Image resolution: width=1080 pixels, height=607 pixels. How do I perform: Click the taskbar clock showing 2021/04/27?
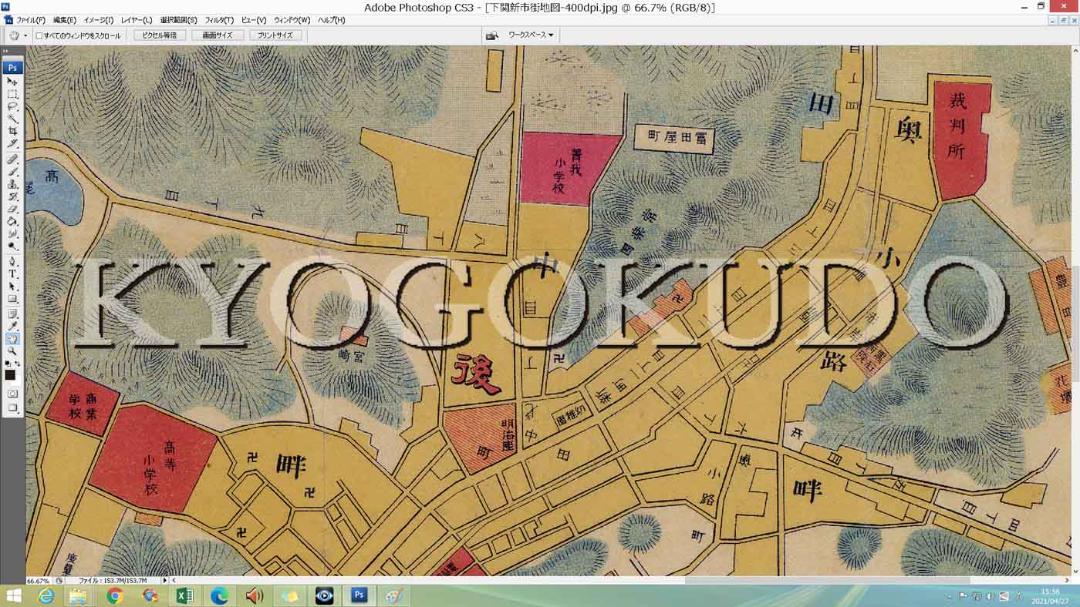pyautogui.click(x=1049, y=597)
